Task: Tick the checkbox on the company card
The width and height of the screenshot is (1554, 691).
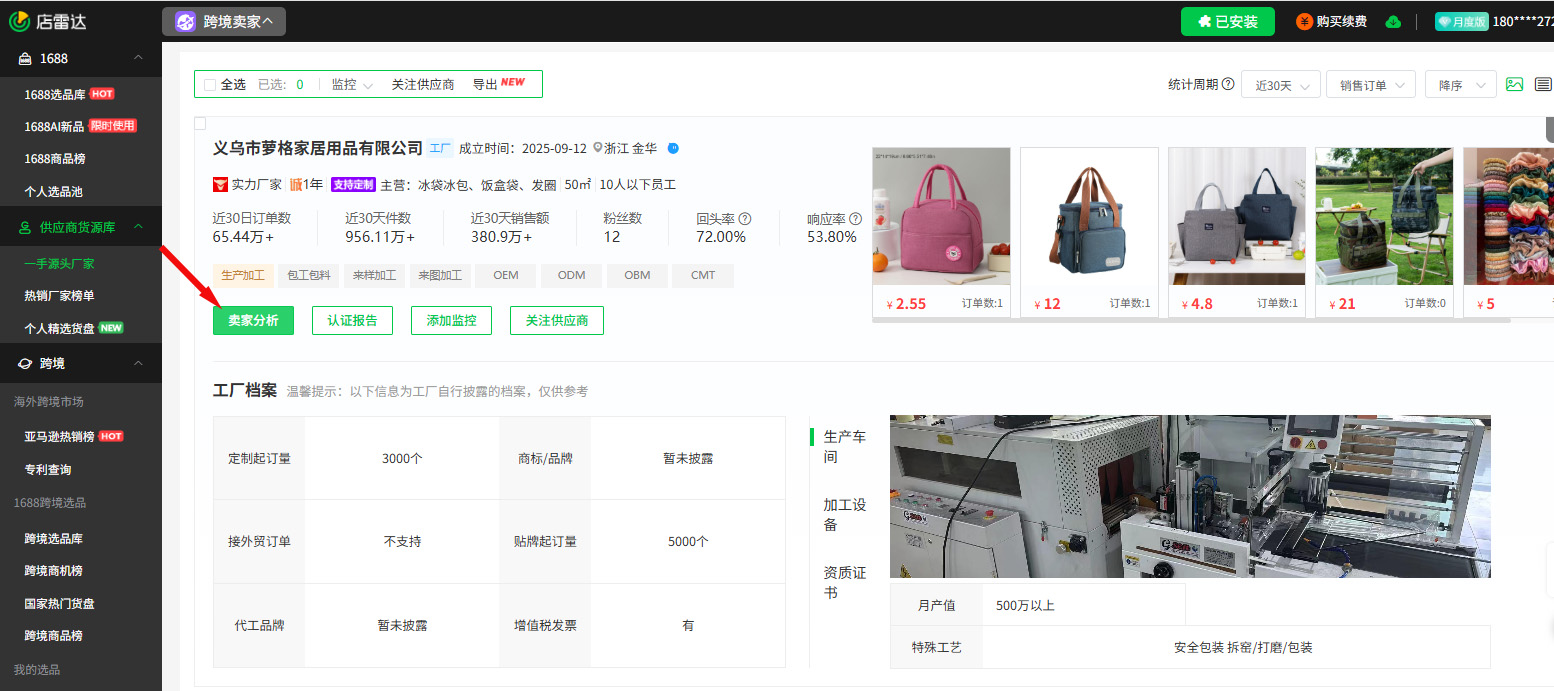Action: click(198, 122)
